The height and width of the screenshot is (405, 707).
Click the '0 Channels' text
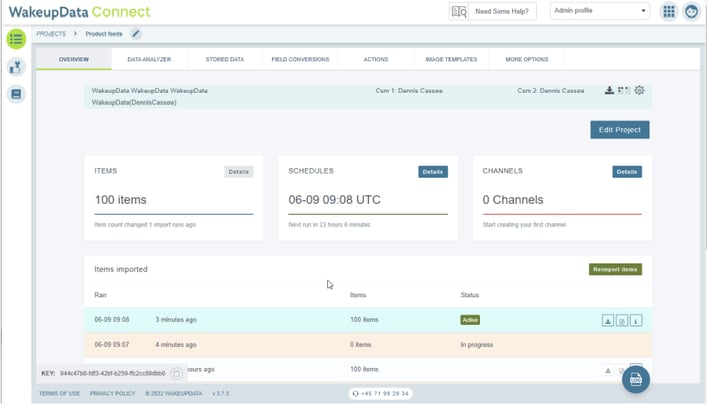[513, 200]
